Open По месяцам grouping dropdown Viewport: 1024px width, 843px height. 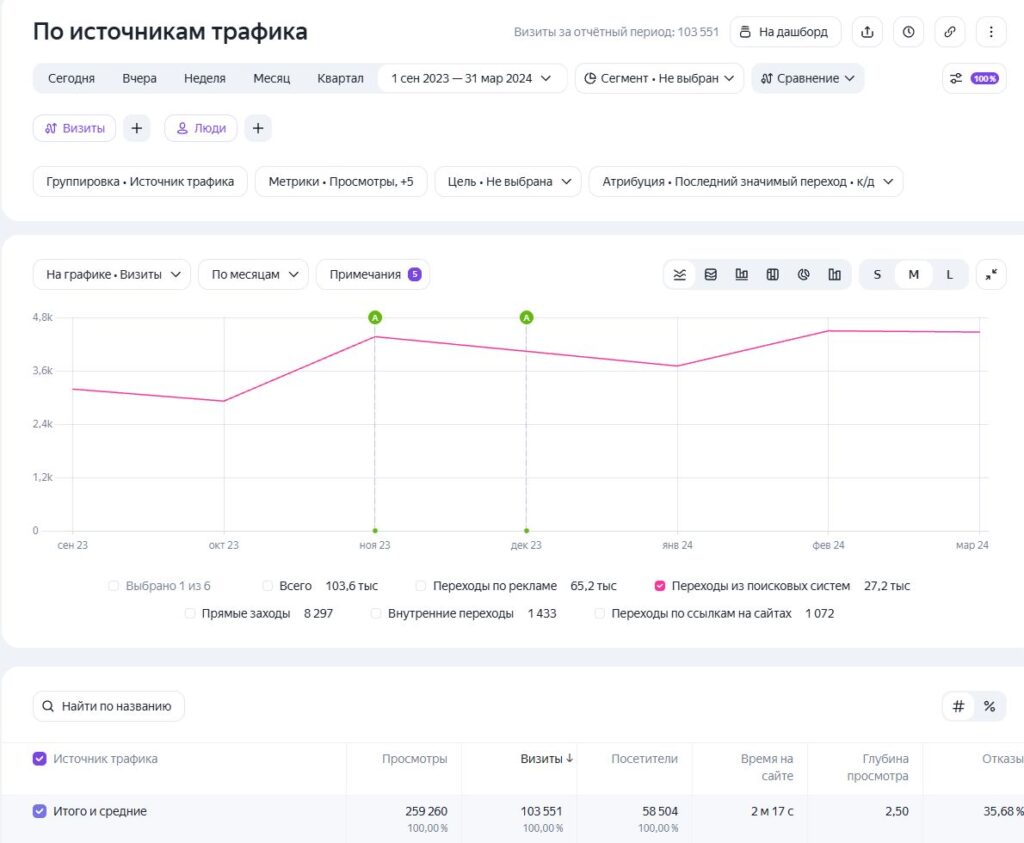[x=253, y=275]
